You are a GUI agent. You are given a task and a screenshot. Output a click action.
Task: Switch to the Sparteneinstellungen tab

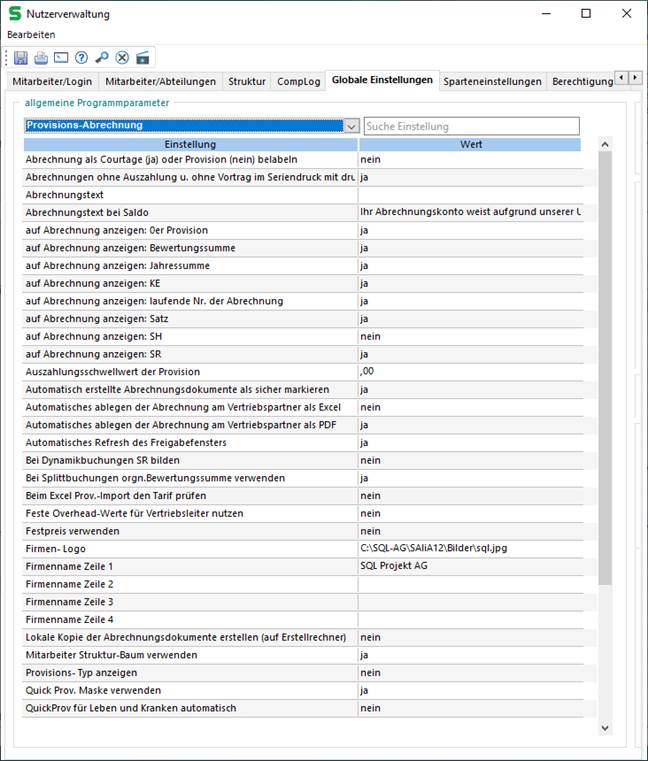tap(492, 82)
